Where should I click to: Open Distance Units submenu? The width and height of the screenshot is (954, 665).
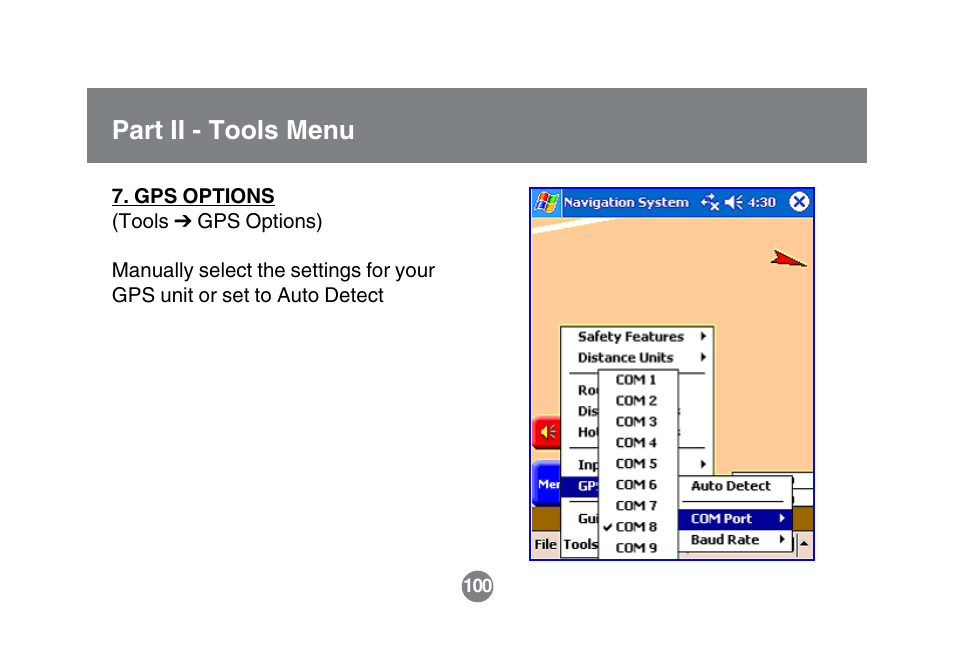pos(636,358)
